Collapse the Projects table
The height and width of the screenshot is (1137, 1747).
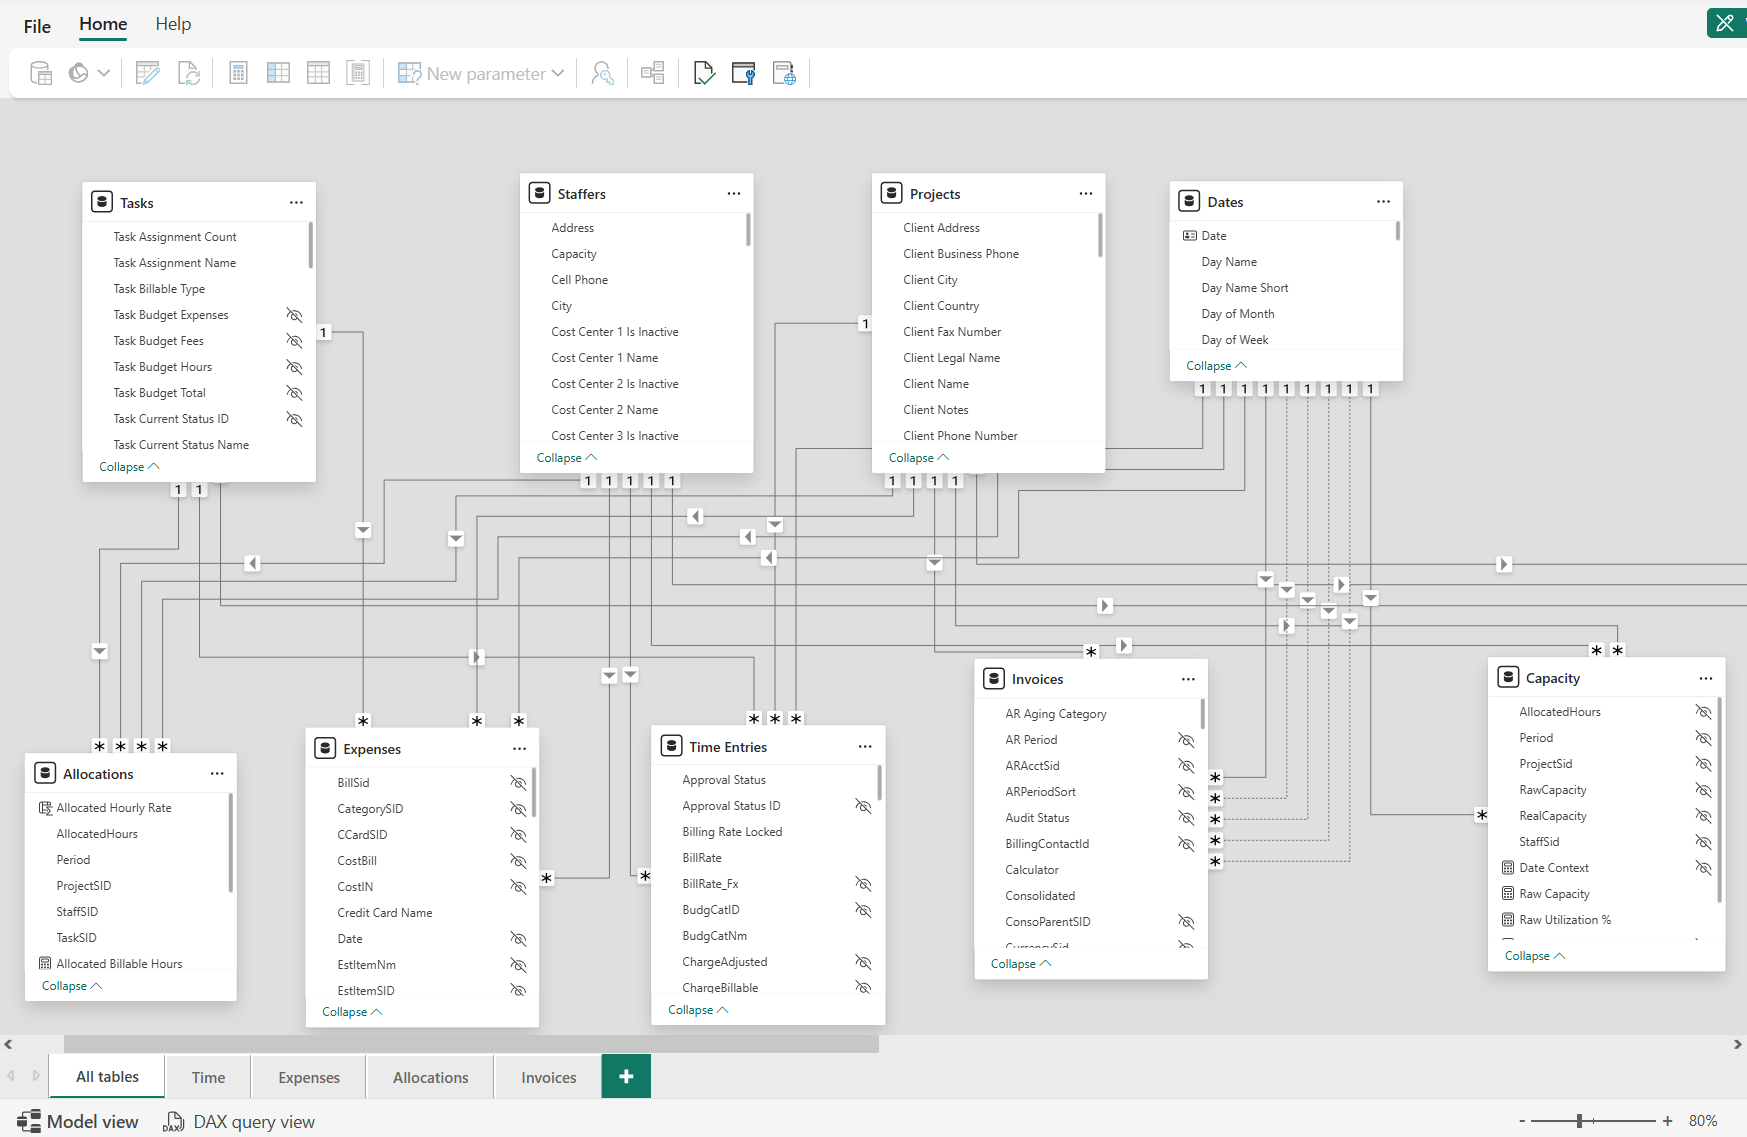coord(919,458)
